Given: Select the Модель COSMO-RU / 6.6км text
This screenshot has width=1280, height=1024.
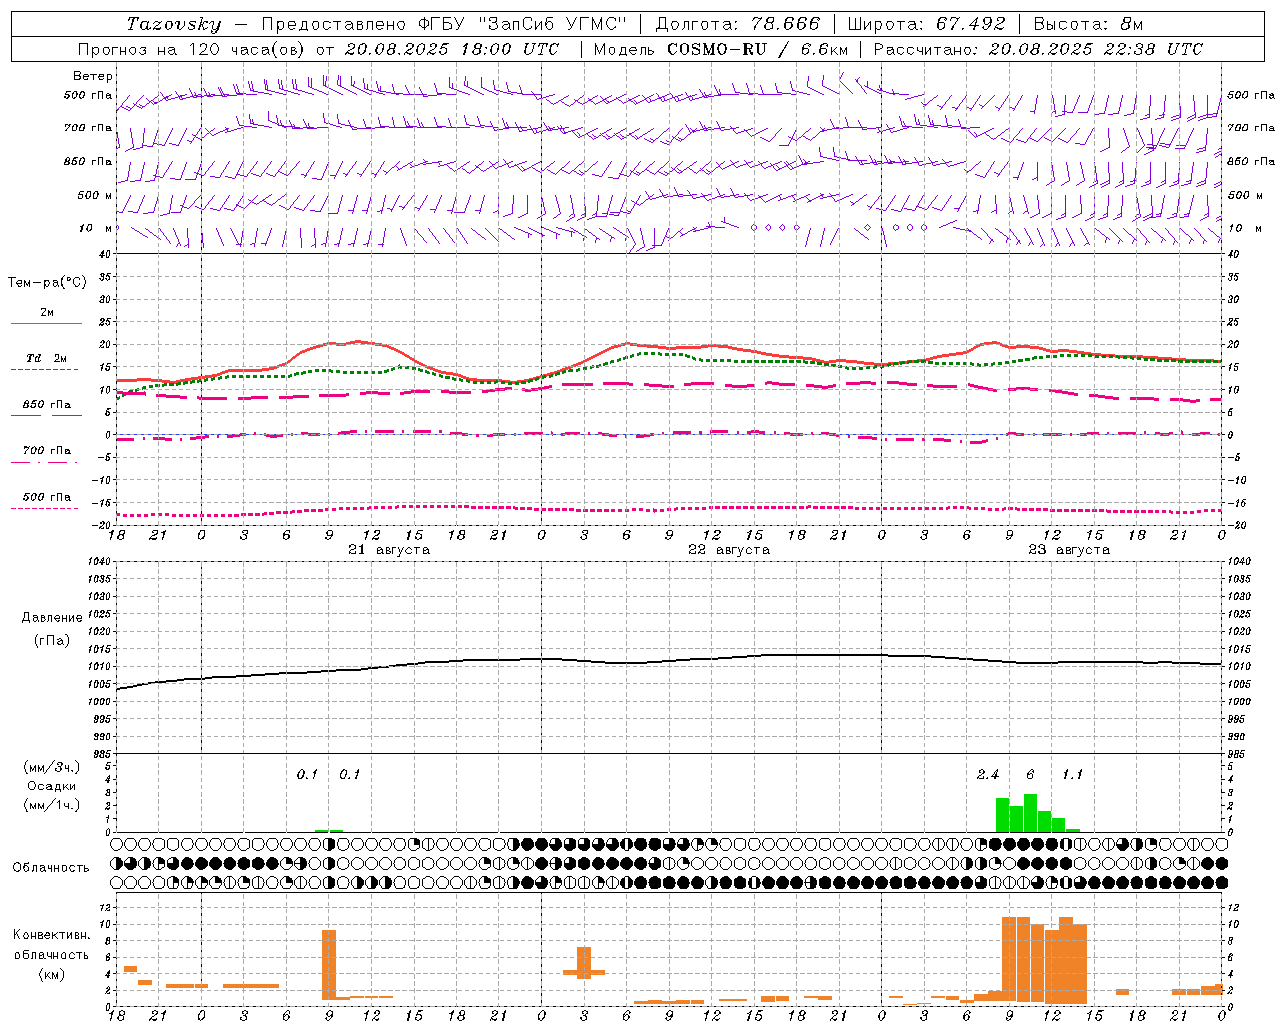Looking at the screenshot, I should click(x=721, y=49).
